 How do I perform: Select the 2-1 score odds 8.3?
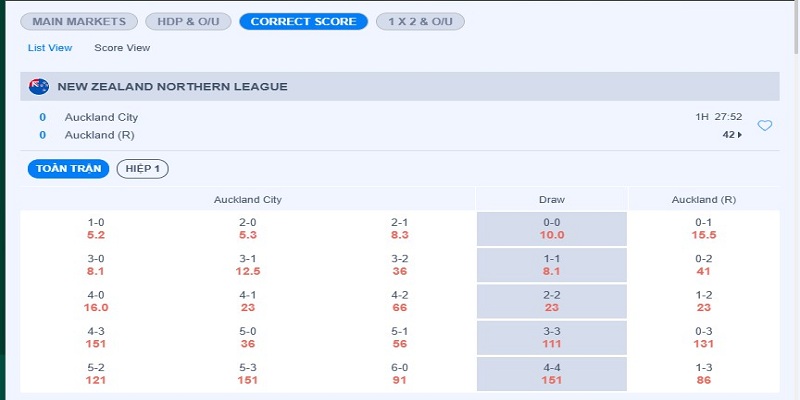tap(400, 229)
